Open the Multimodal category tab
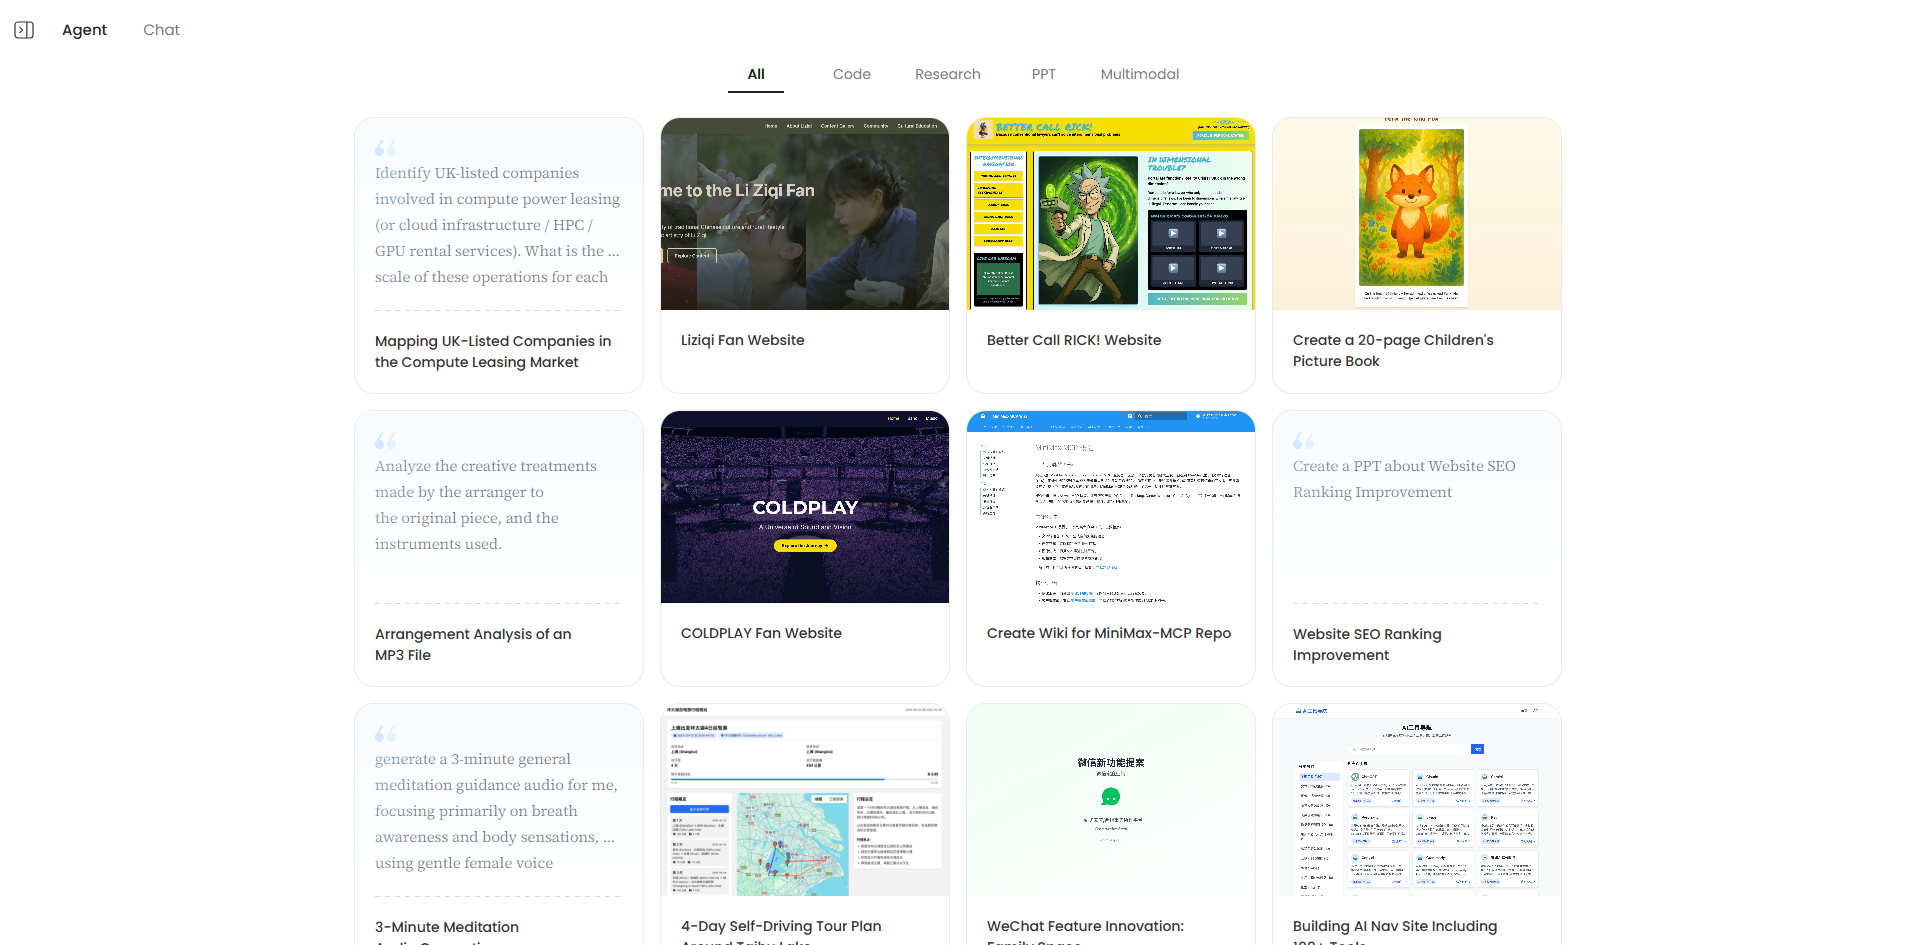 pos(1140,74)
